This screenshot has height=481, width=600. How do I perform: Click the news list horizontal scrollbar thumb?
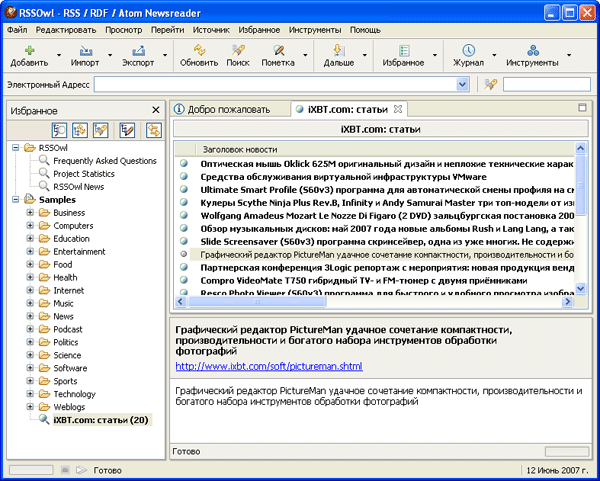click(x=257, y=302)
